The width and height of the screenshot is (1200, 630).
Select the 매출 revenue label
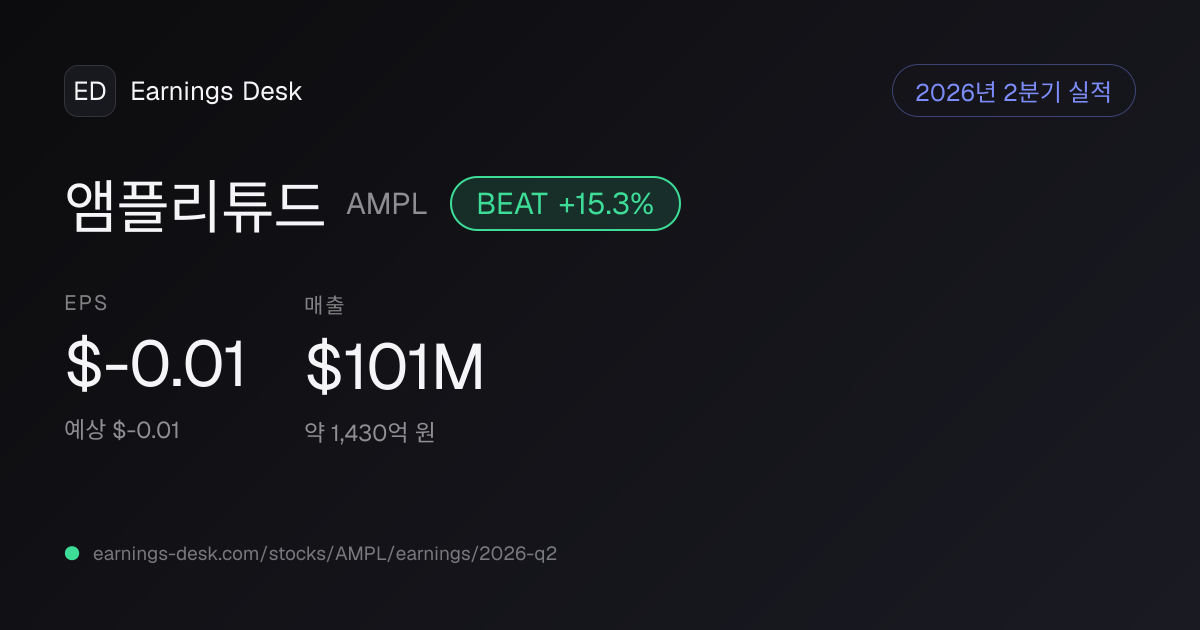point(324,305)
